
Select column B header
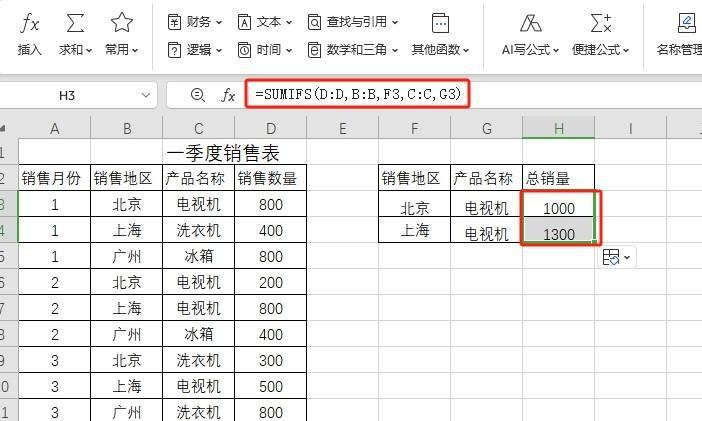tap(127, 129)
